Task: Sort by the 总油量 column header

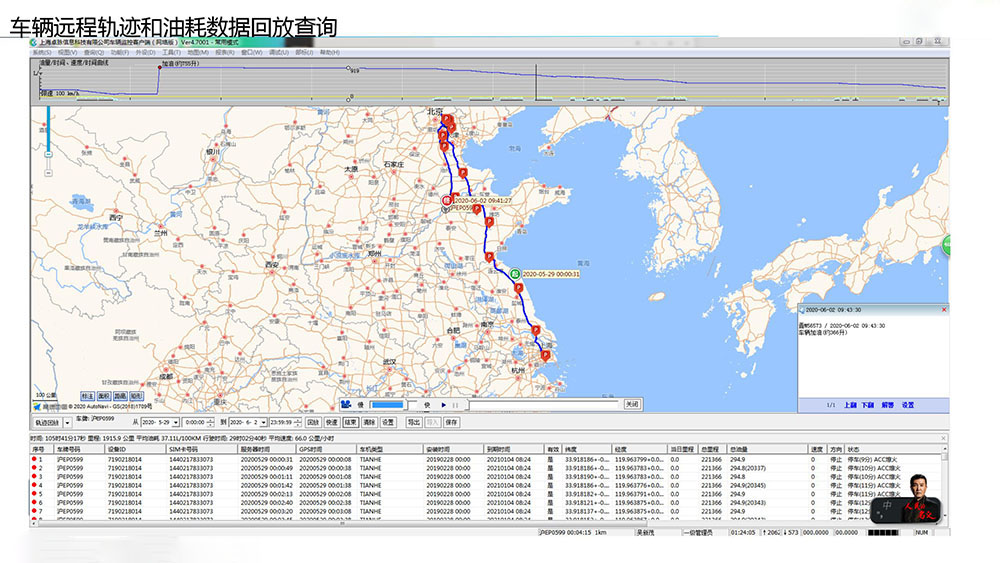Action: click(768, 450)
